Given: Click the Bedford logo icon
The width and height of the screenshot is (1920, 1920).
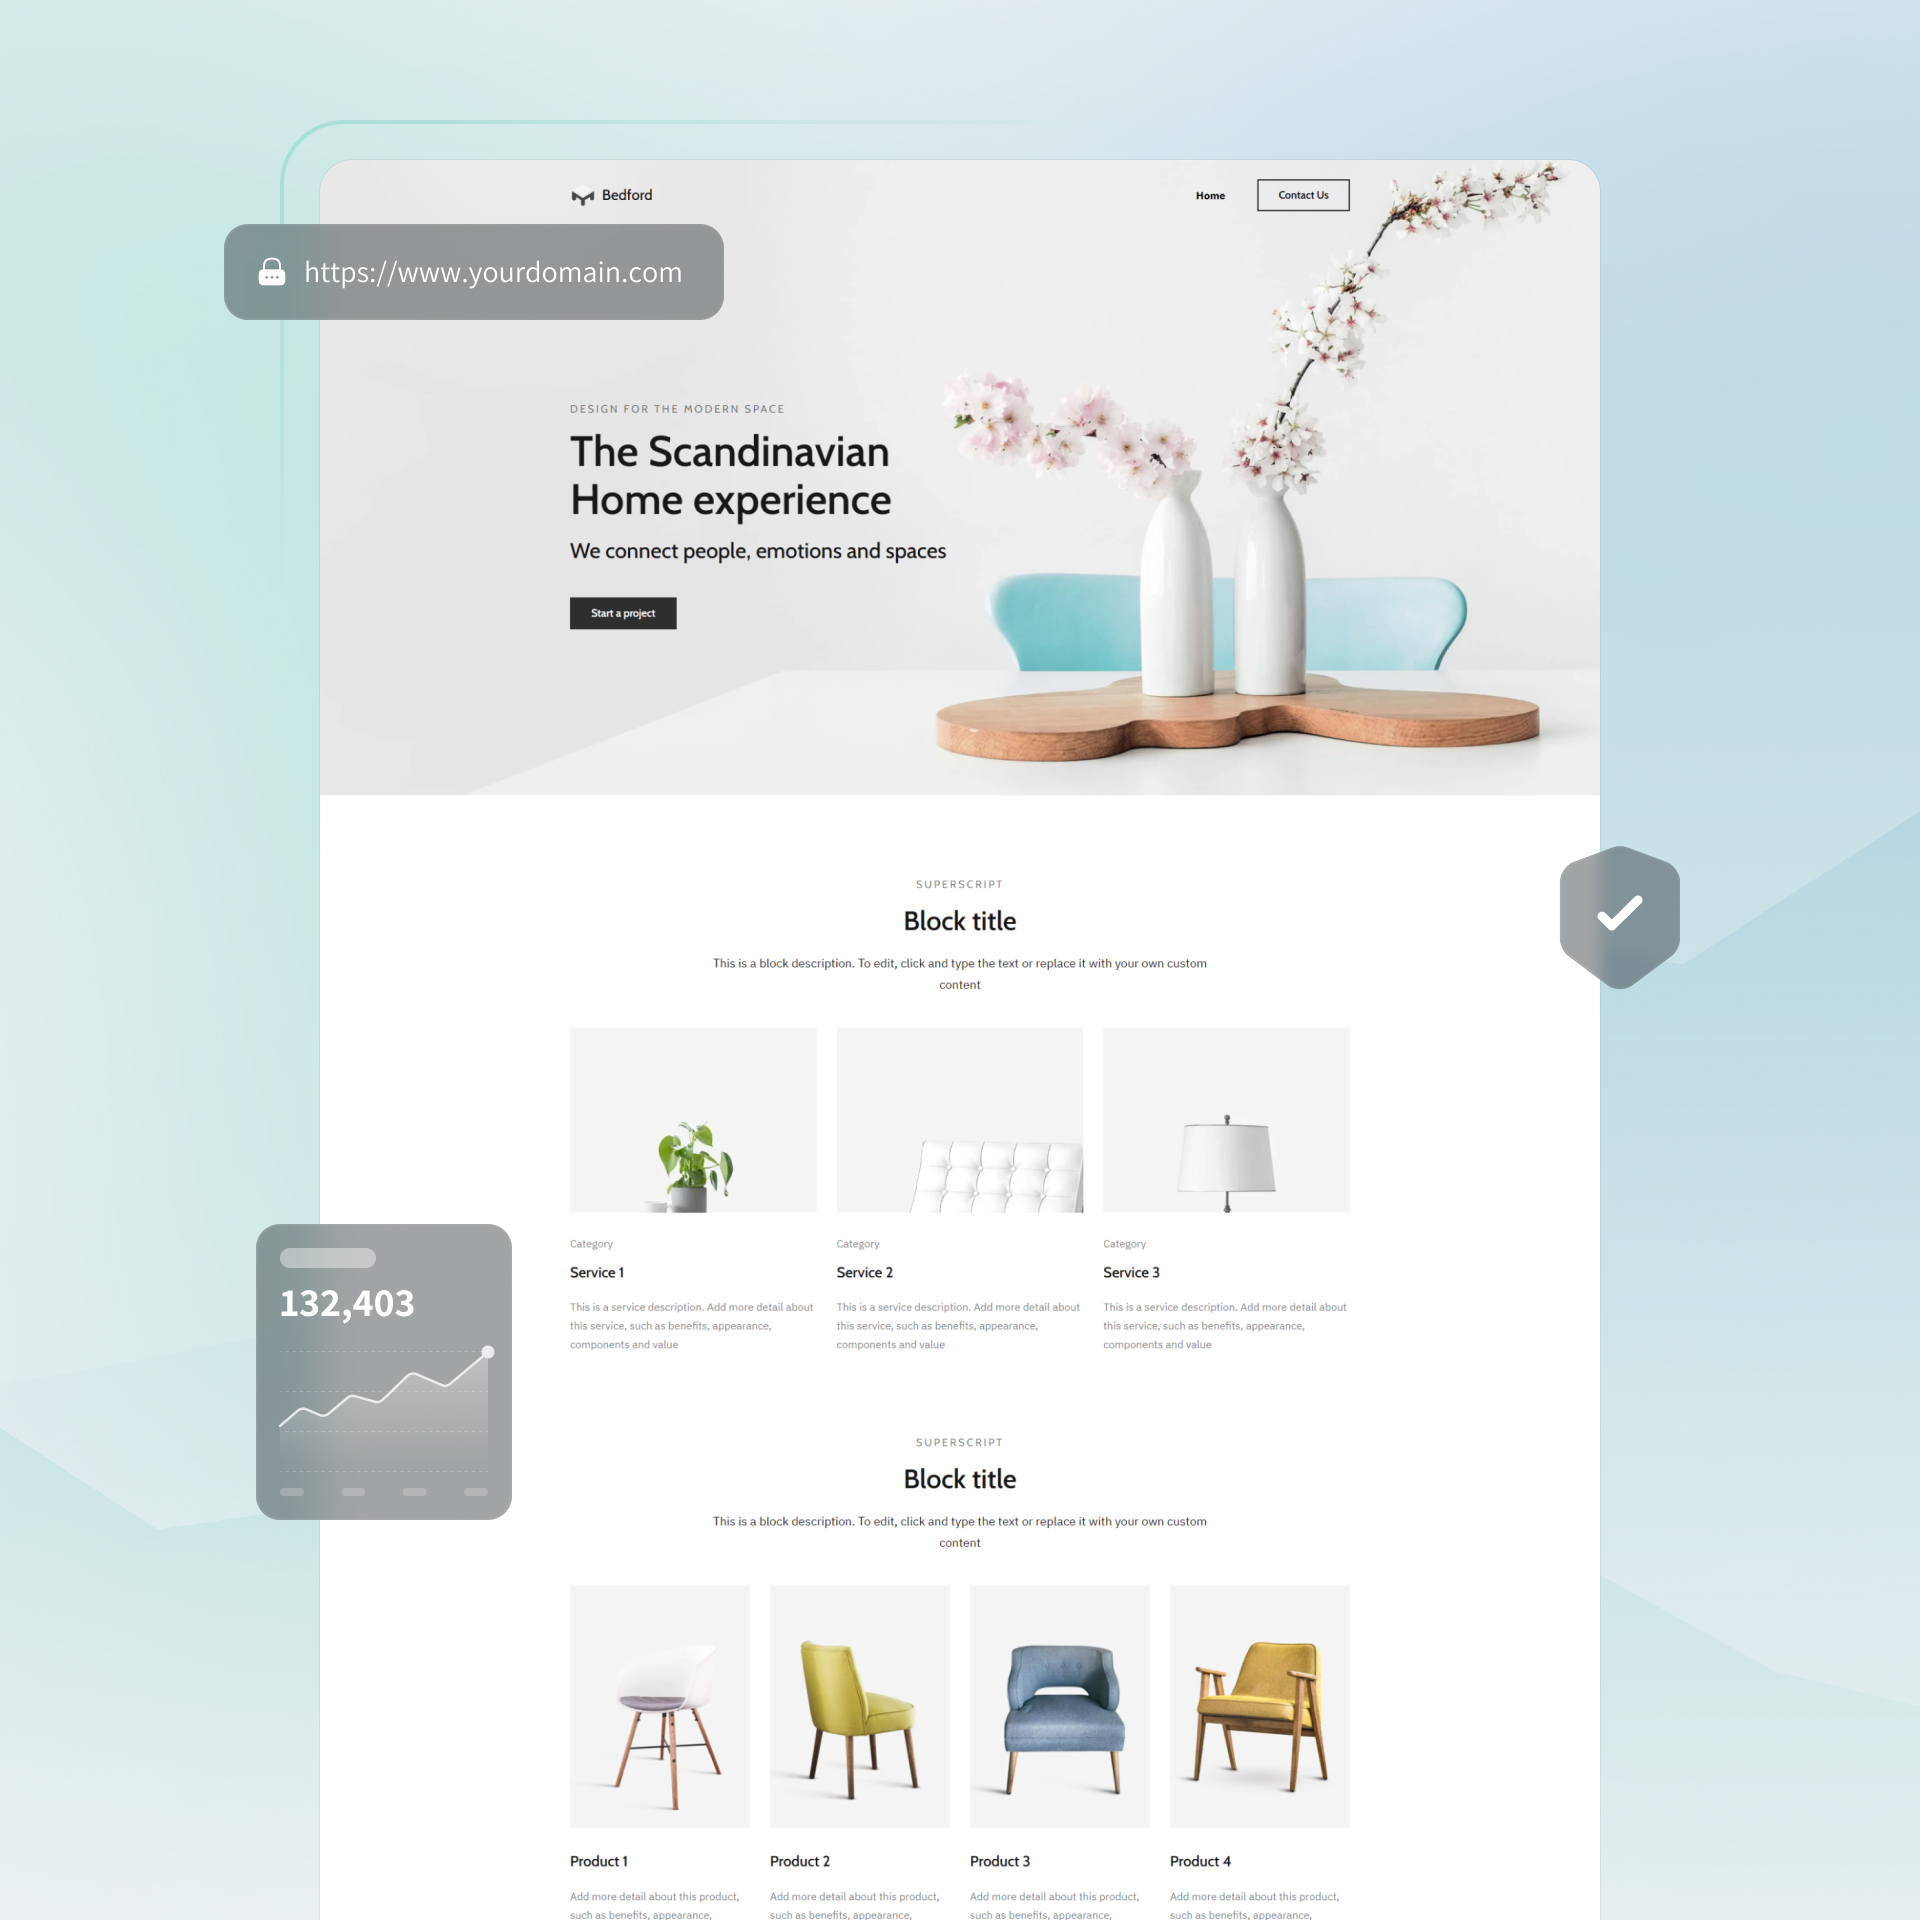Looking at the screenshot, I should [x=582, y=195].
